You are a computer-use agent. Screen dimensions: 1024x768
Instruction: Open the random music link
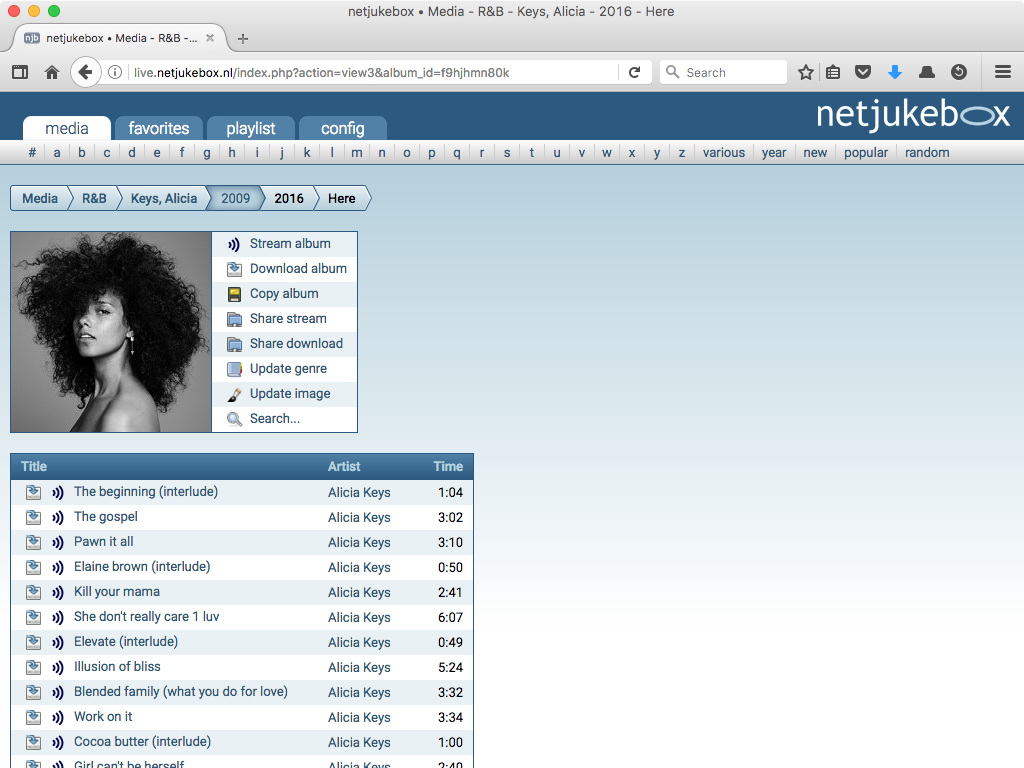pos(927,152)
